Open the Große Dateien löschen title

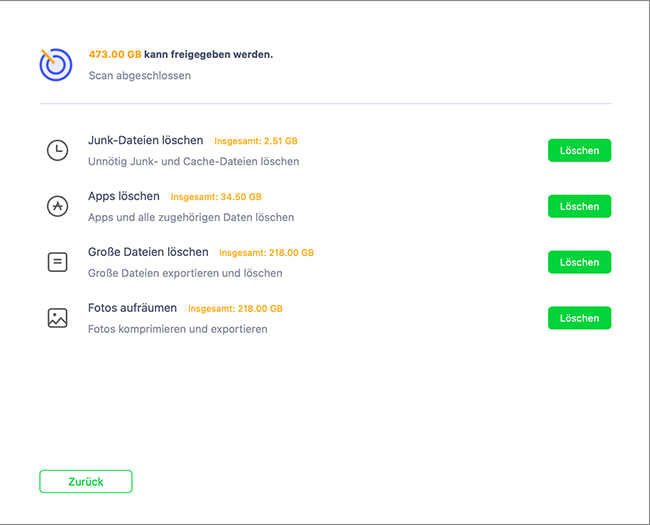(148, 252)
